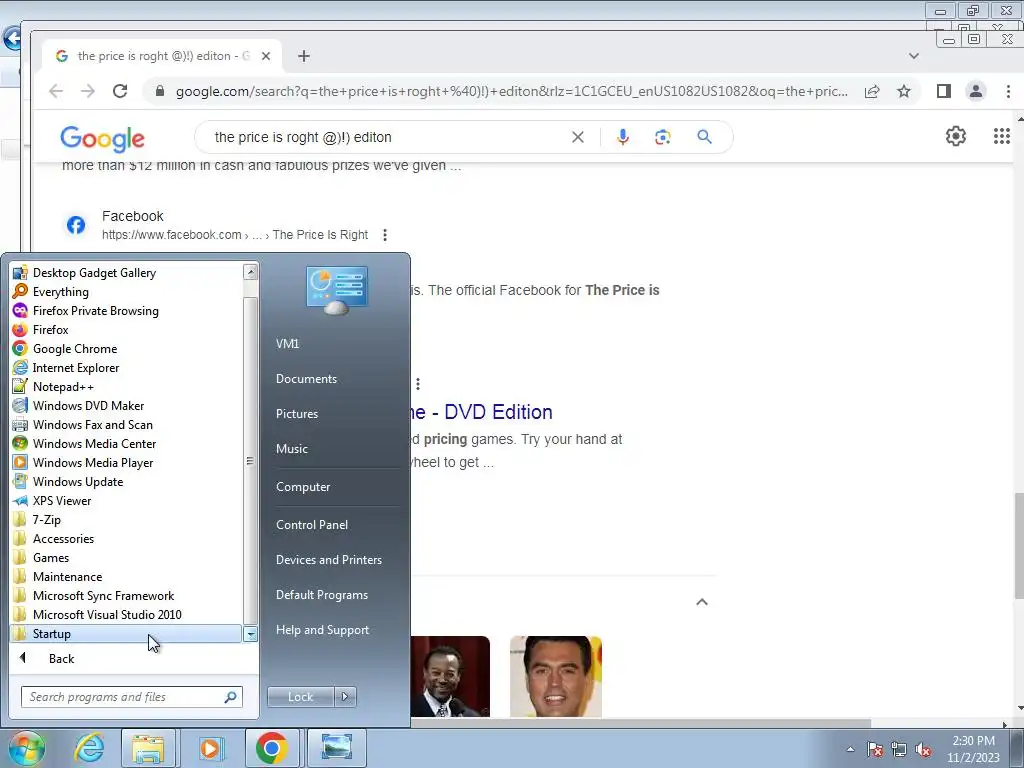This screenshot has width=1024, height=768.
Task: Expand the Maintenance folder
Action: click(127, 577)
